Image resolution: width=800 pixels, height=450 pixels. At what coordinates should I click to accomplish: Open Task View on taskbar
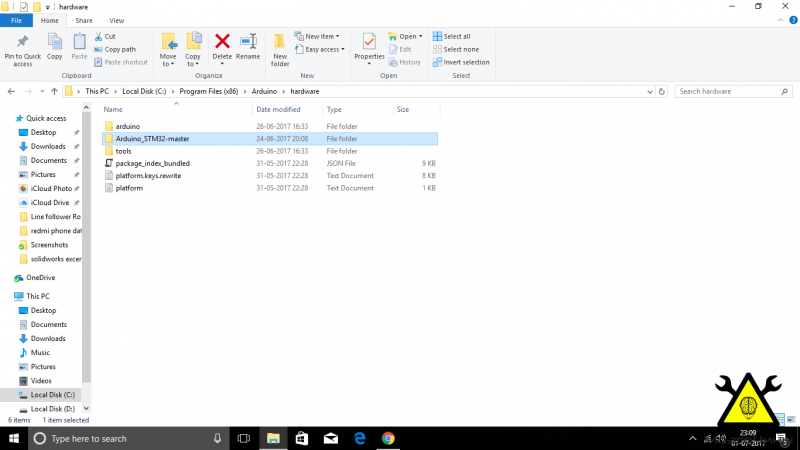[244, 438]
